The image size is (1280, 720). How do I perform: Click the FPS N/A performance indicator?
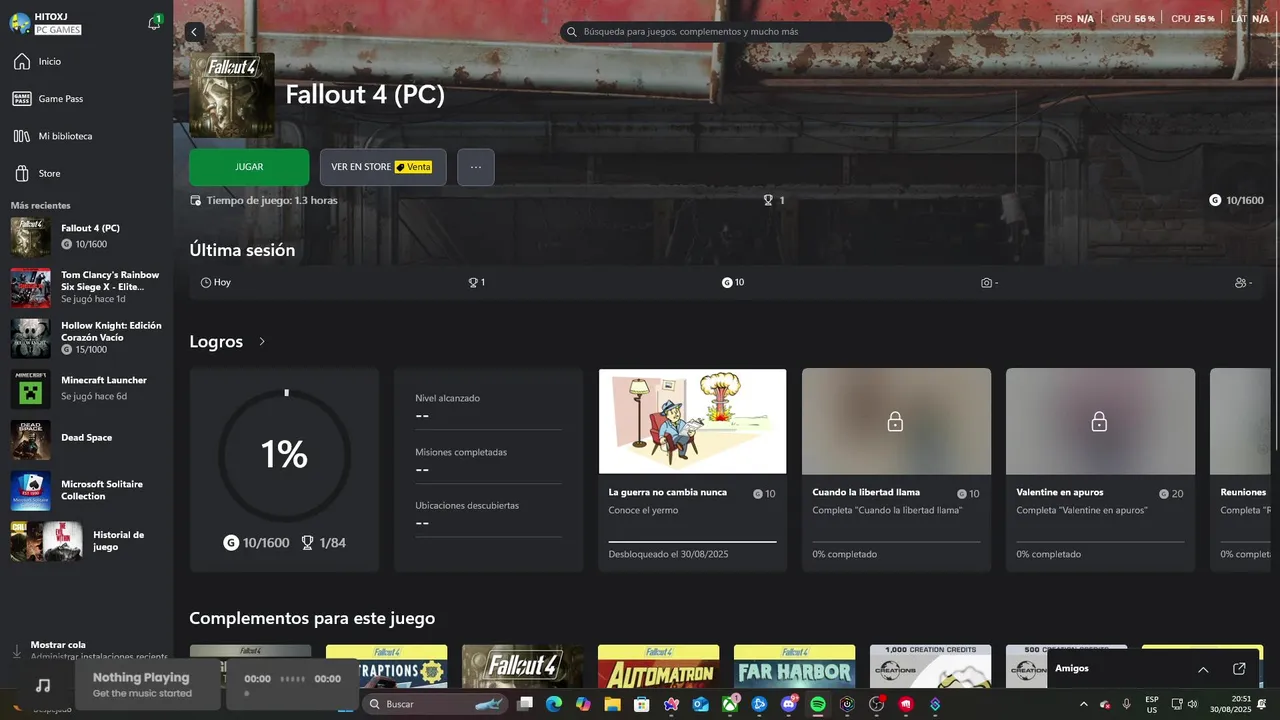pyautogui.click(x=1075, y=19)
